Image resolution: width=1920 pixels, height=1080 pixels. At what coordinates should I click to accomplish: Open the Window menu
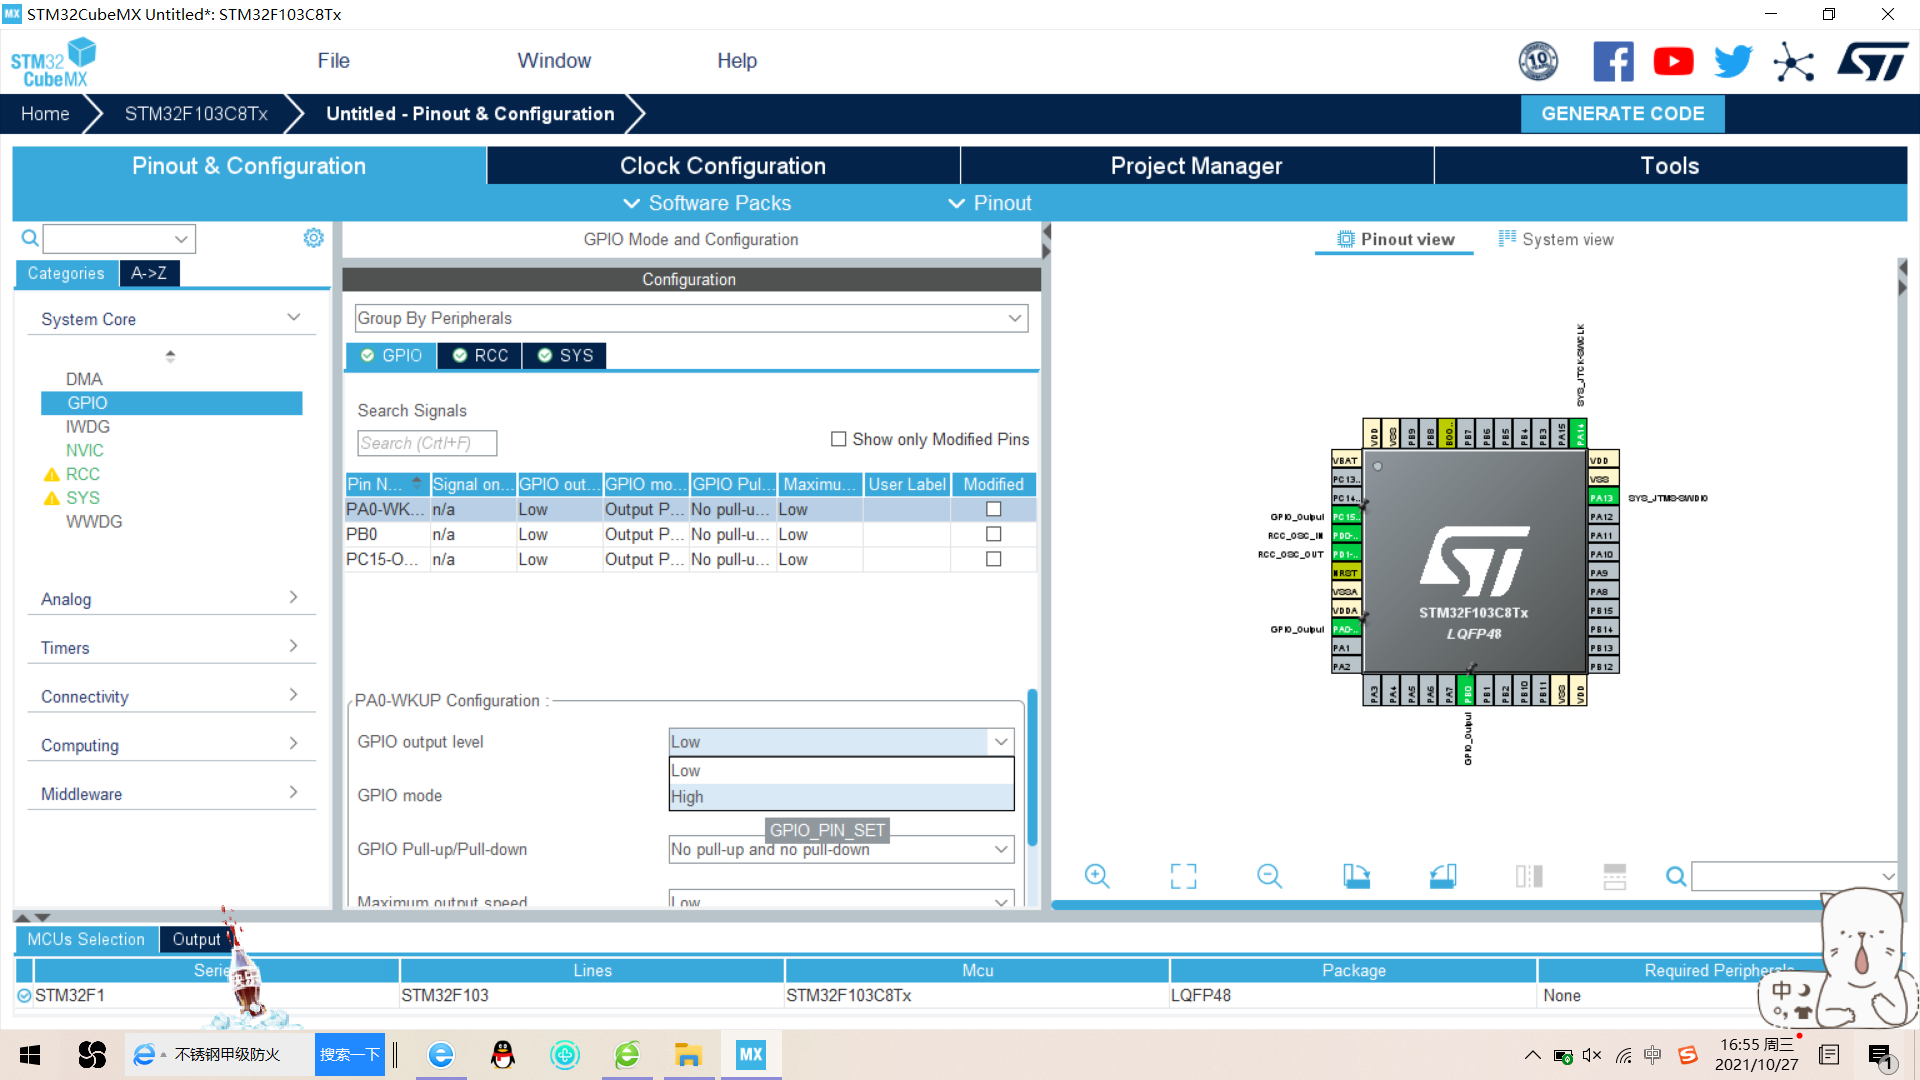(x=554, y=61)
